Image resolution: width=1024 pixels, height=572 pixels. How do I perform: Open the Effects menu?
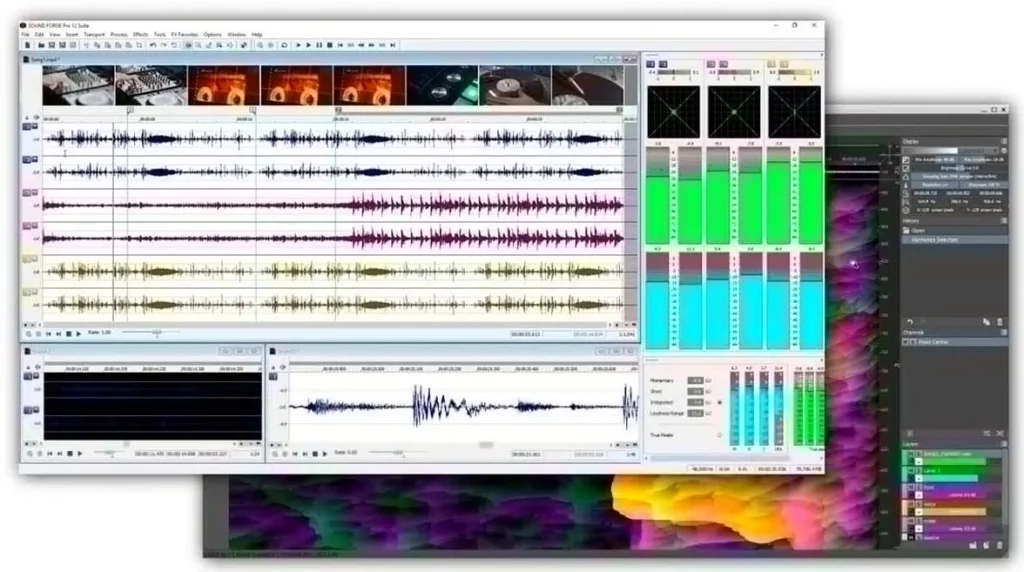140,35
